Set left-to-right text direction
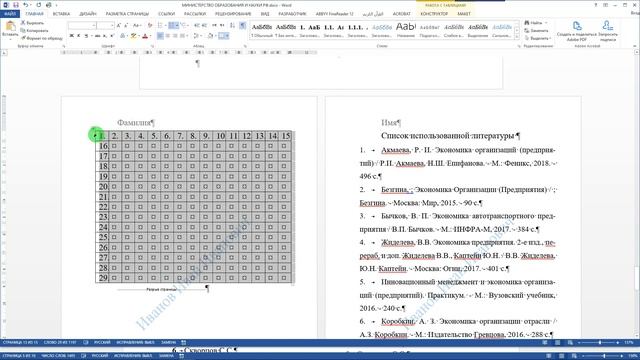Viewport: 640px width, 360px height. pyautogui.click(x=214, y=25)
